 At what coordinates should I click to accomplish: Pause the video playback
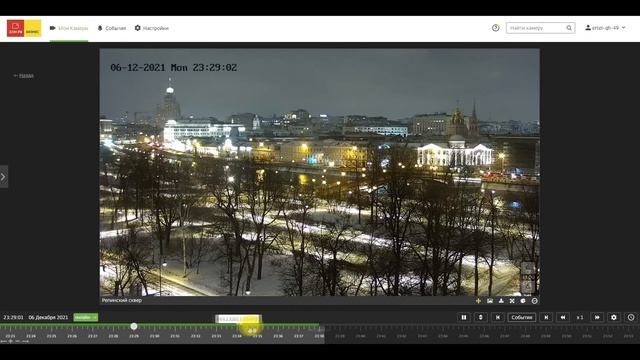[x=464, y=317]
